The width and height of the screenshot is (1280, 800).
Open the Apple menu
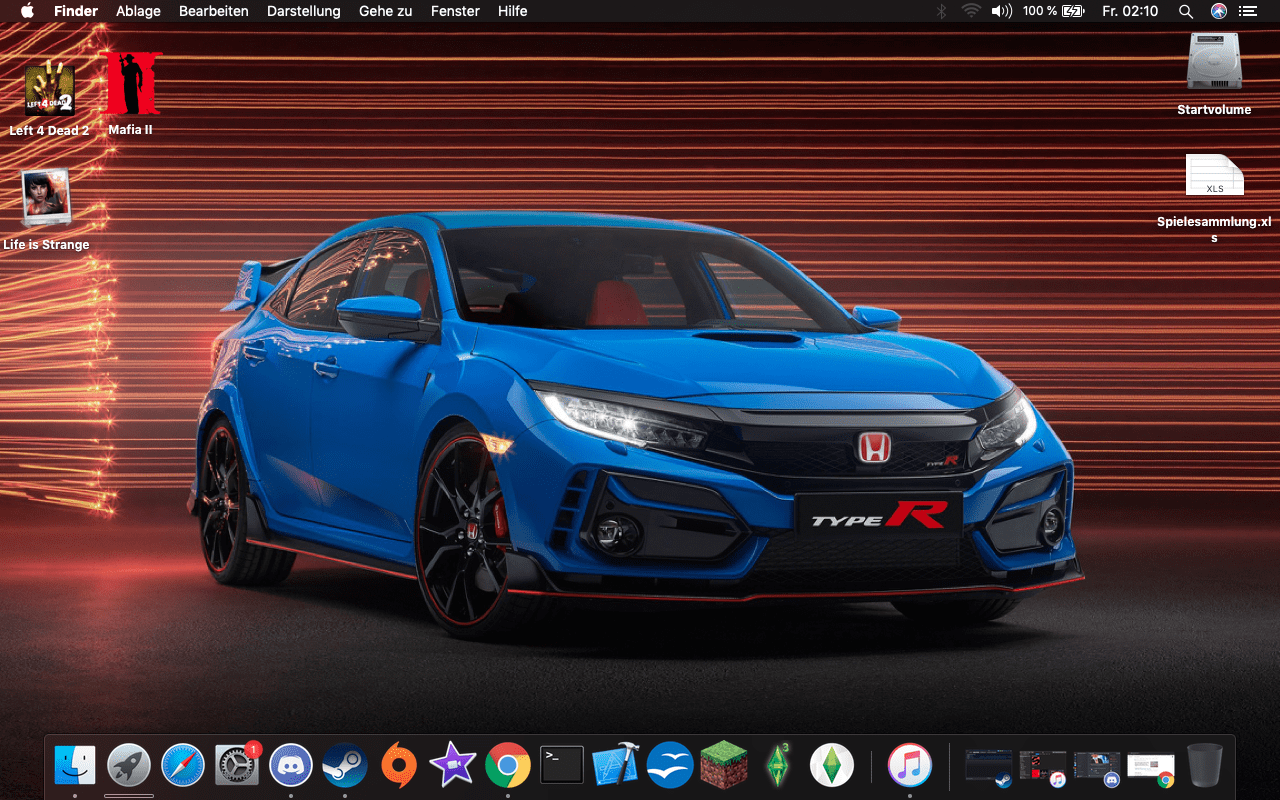point(27,11)
